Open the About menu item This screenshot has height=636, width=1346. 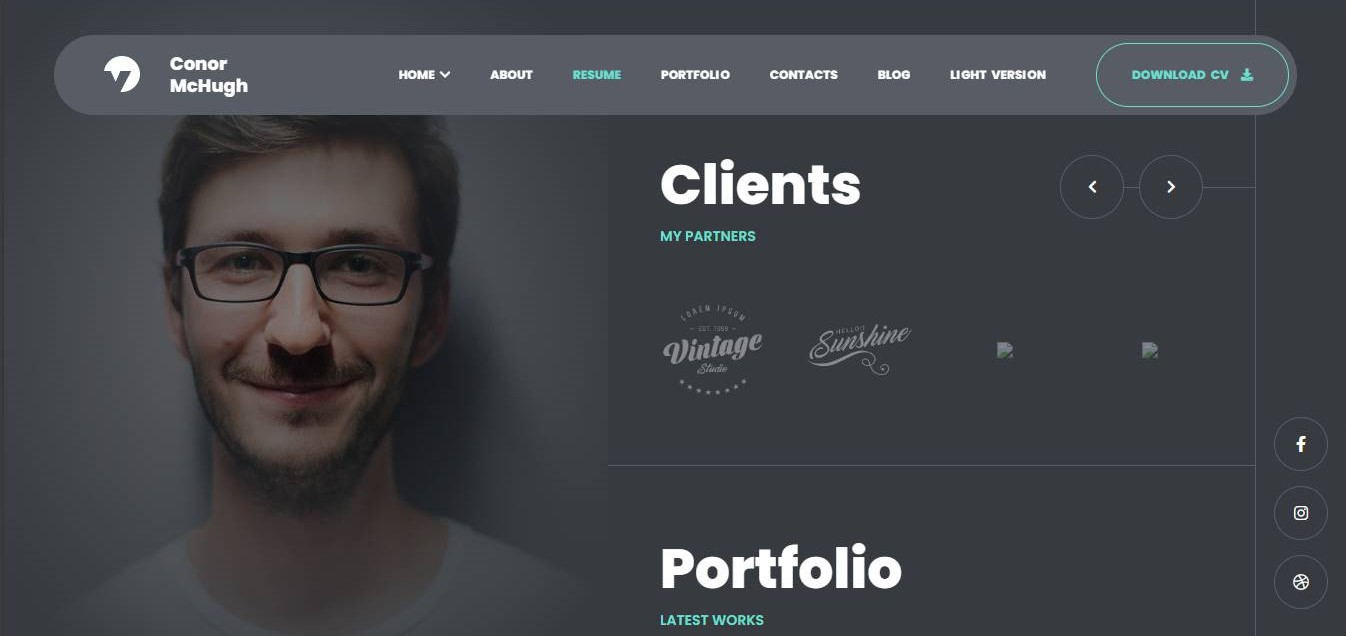(x=511, y=75)
